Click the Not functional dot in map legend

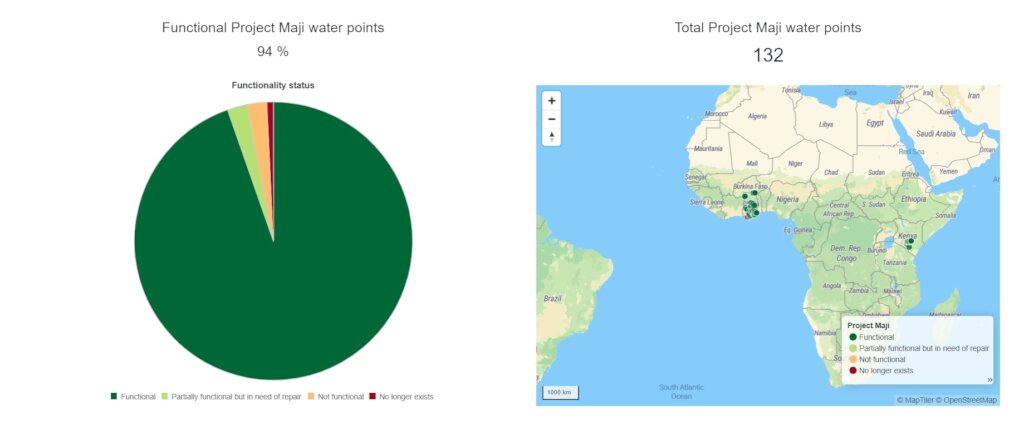click(852, 359)
